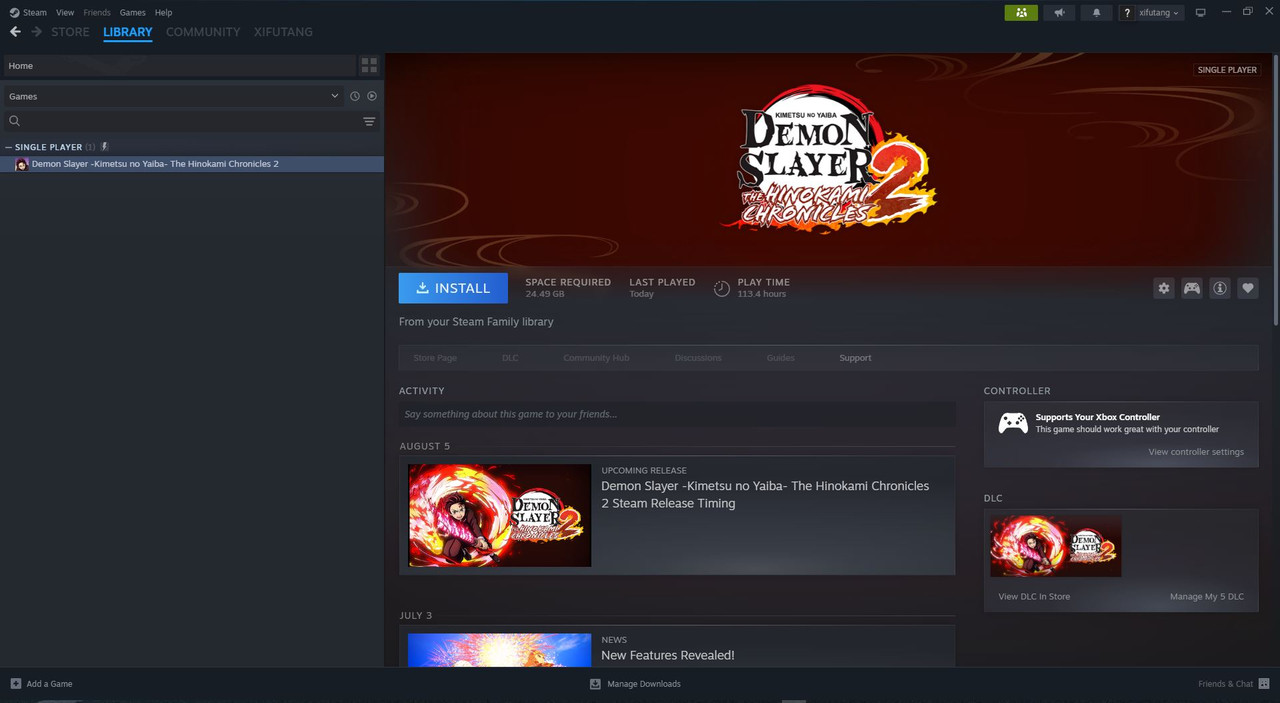Screen dimensions: 1280x703
Task: Open advanced filter options icon
Action: coord(369,121)
